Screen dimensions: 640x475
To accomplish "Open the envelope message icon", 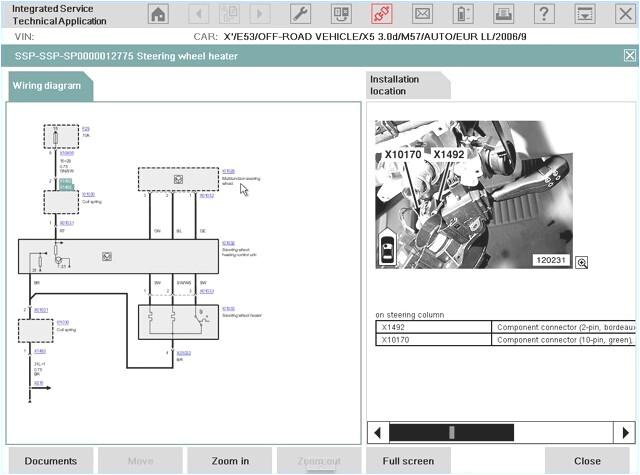I will pos(422,14).
